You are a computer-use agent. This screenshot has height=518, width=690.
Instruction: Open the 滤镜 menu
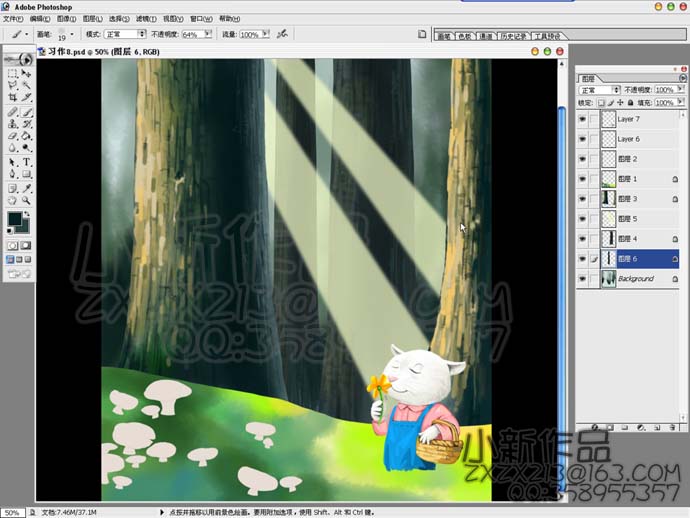click(x=146, y=19)
